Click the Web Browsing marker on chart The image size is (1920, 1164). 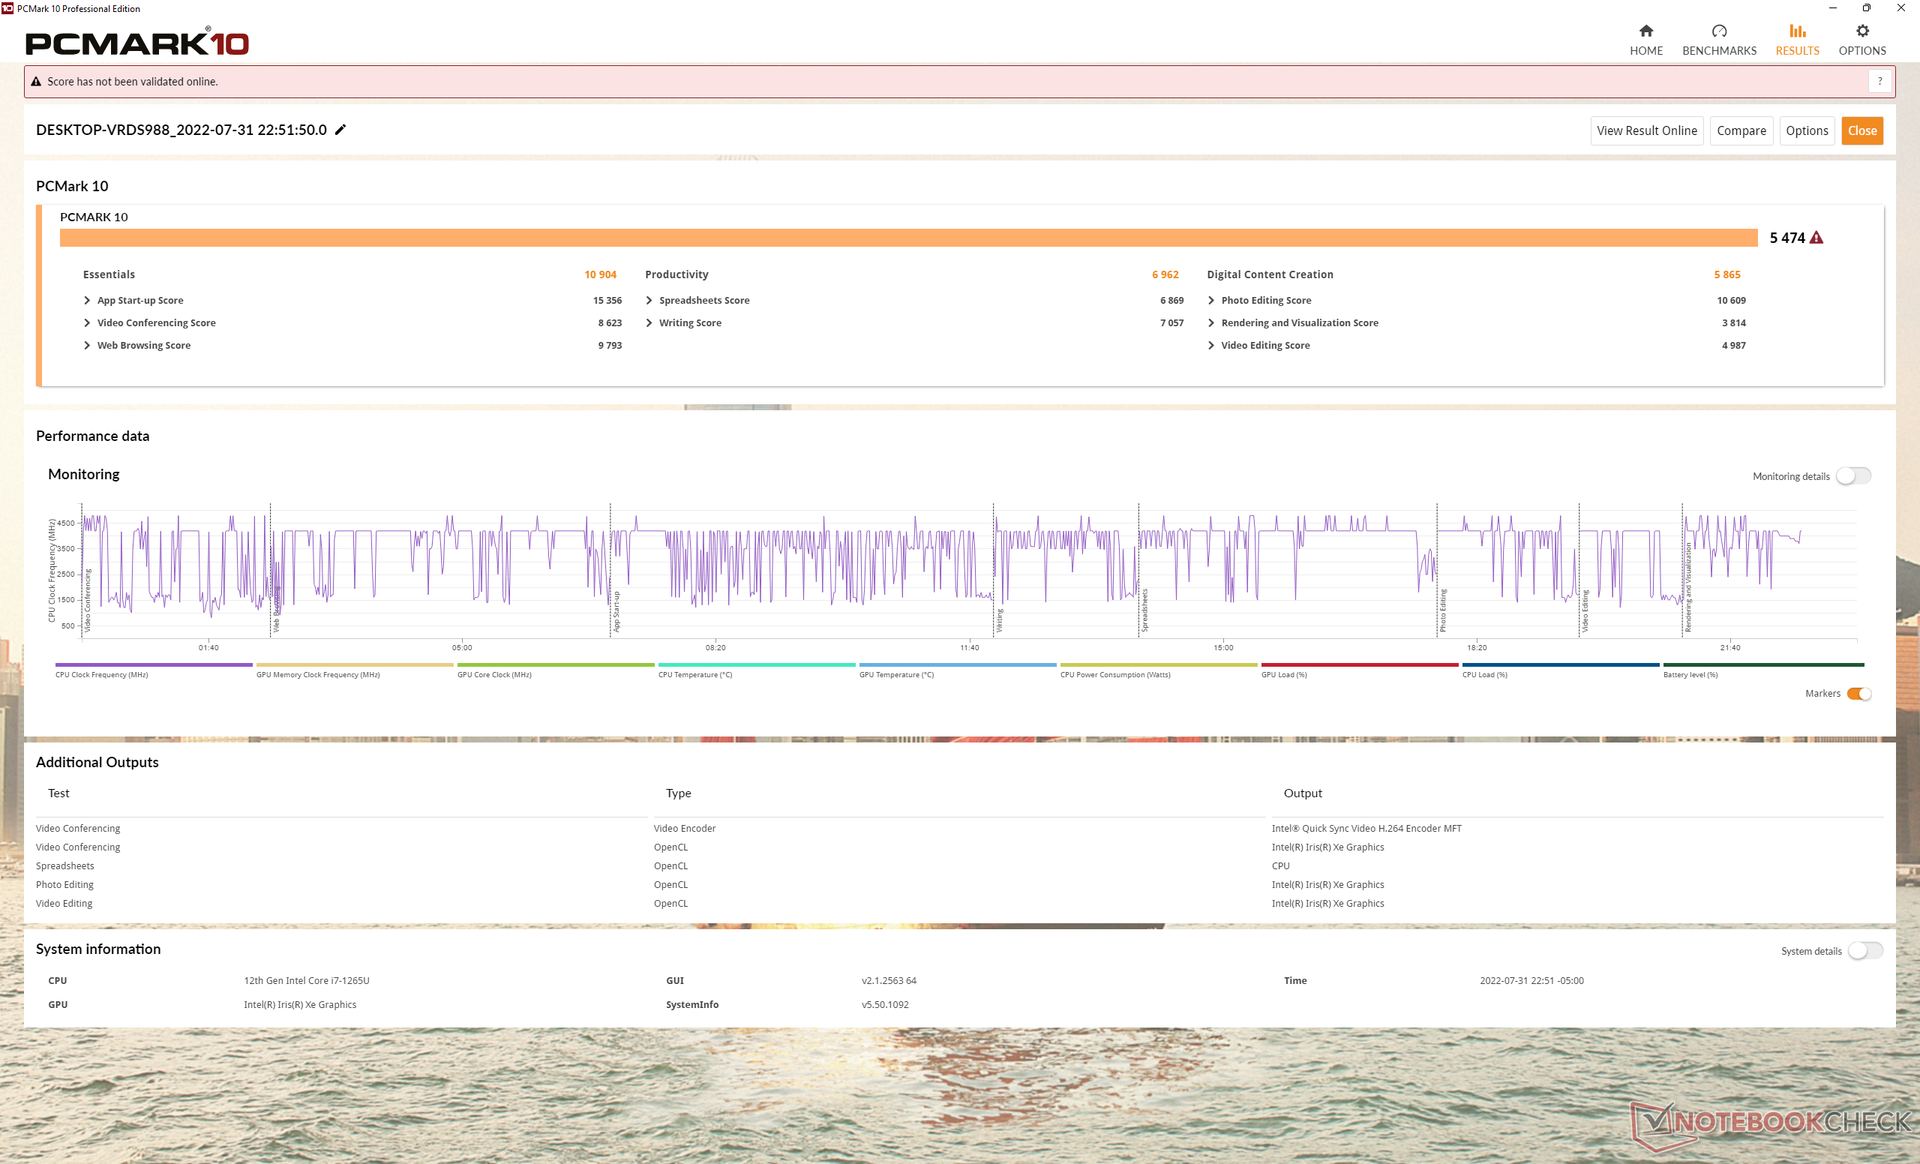(x=276, y=612)
